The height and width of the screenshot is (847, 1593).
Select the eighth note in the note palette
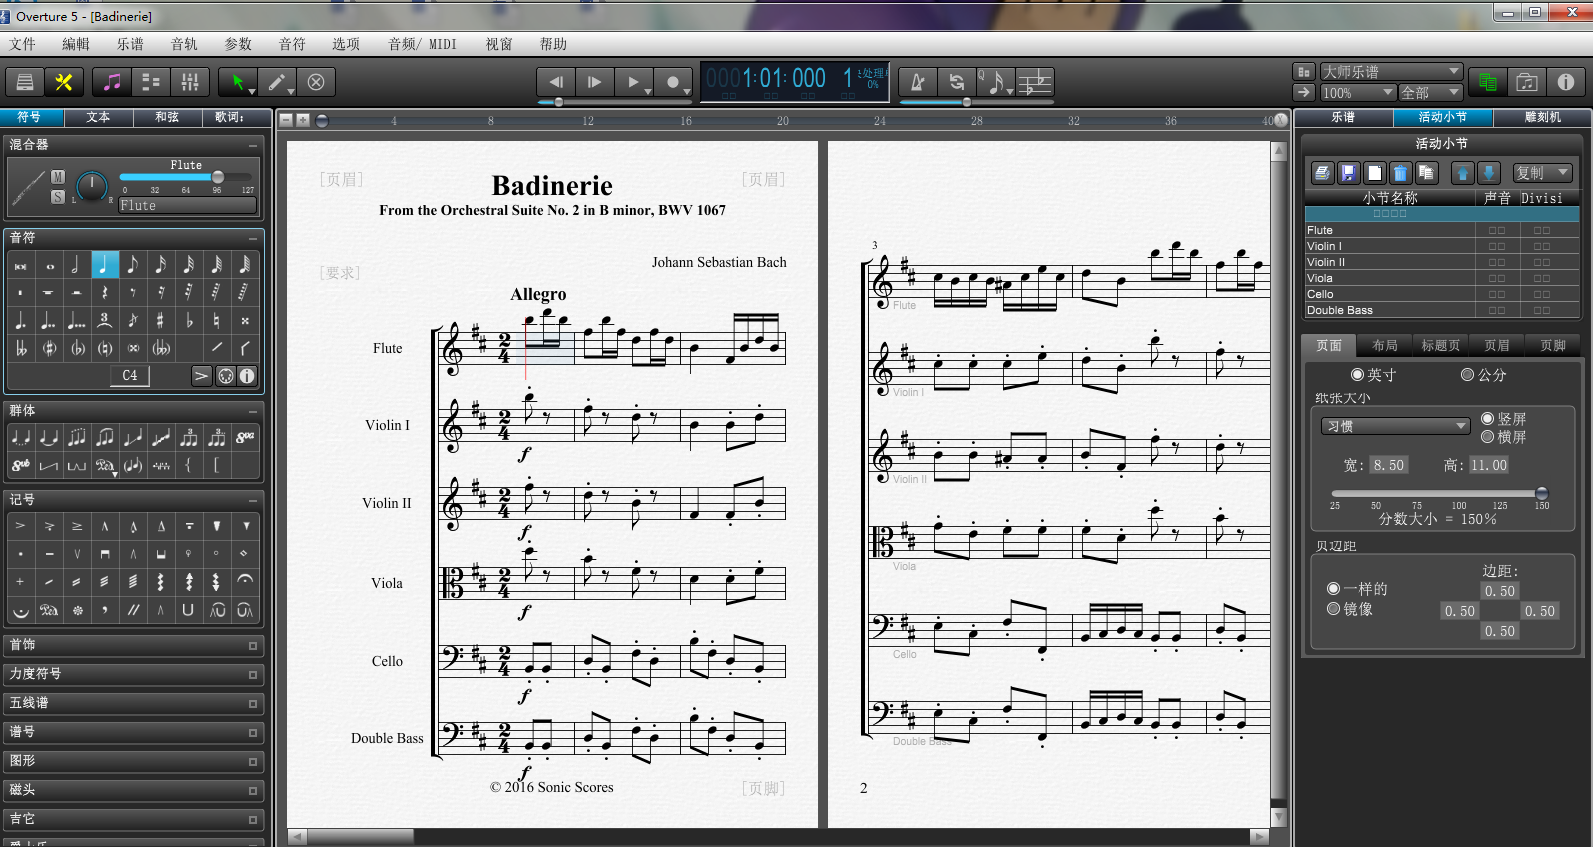132,265
